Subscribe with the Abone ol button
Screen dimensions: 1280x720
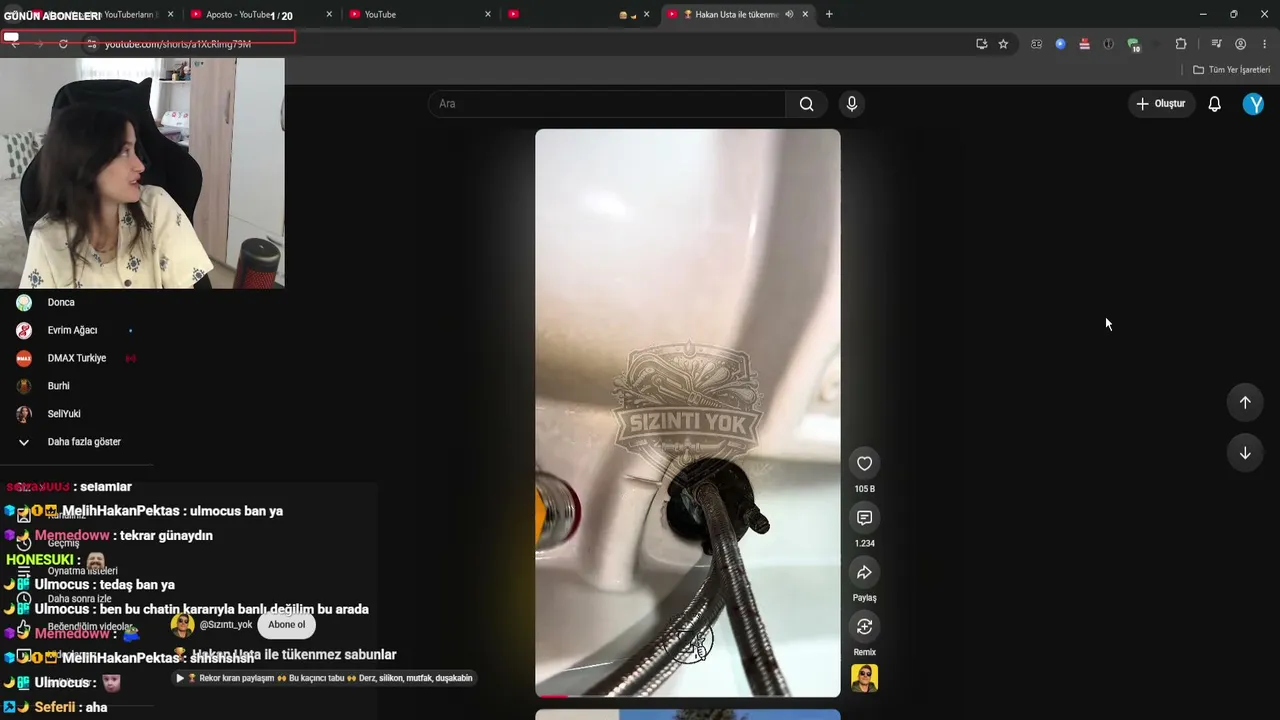point(286,625)
